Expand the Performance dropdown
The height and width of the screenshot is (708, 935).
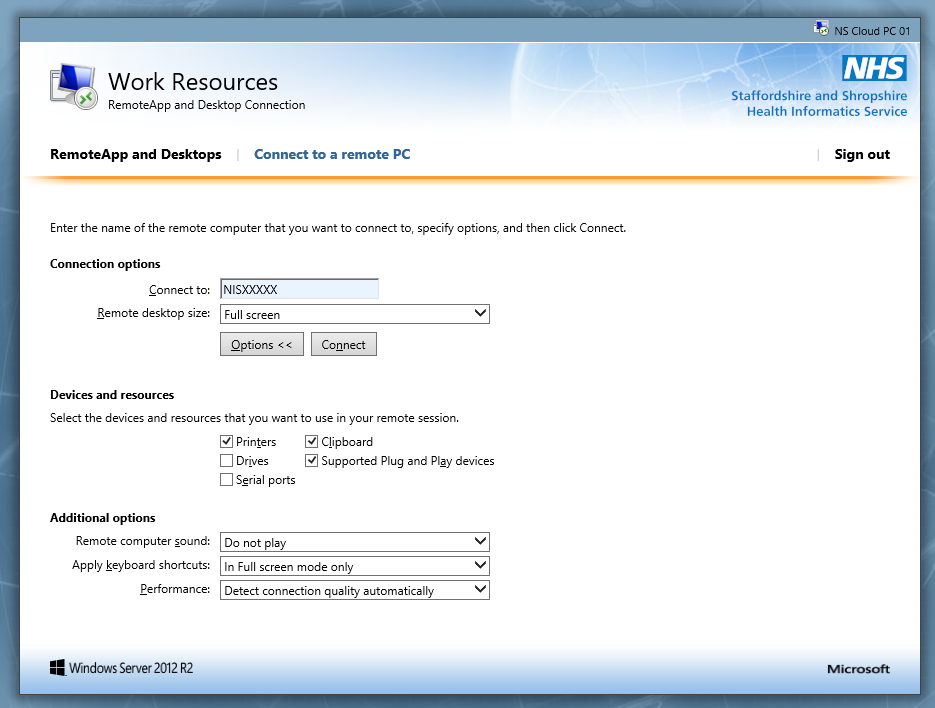coord(355,590)
